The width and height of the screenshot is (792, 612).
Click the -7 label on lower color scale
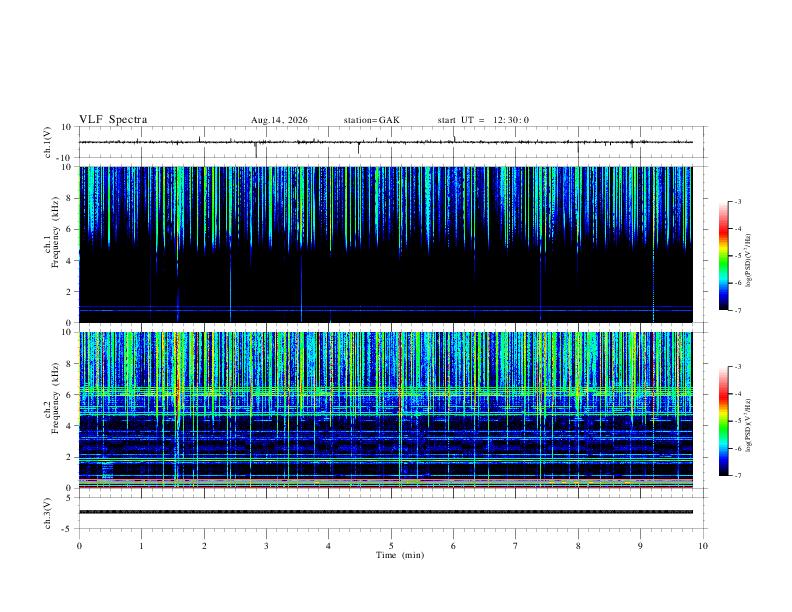tap(738, 476)
